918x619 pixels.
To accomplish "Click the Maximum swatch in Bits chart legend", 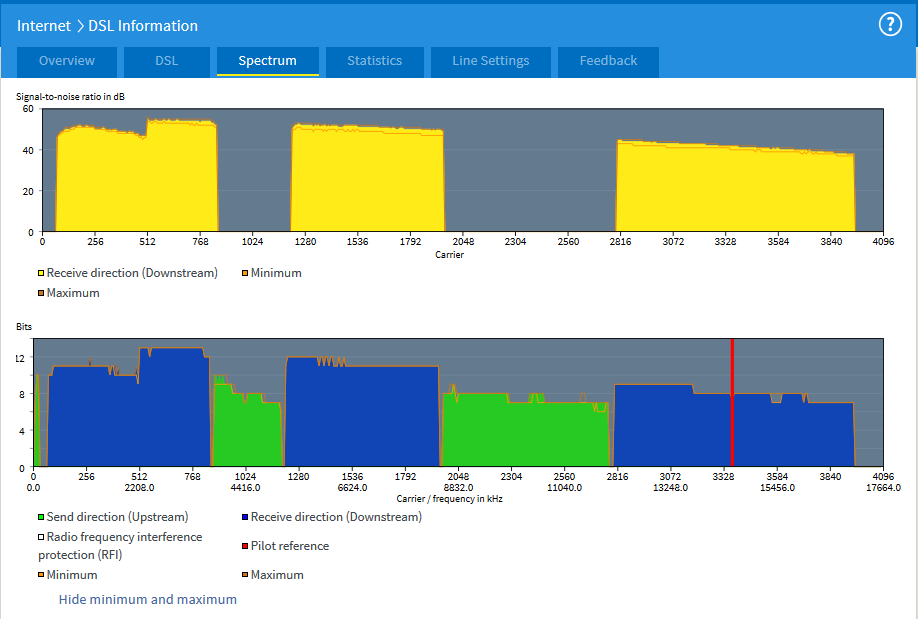I will click(x=245, y=576).
